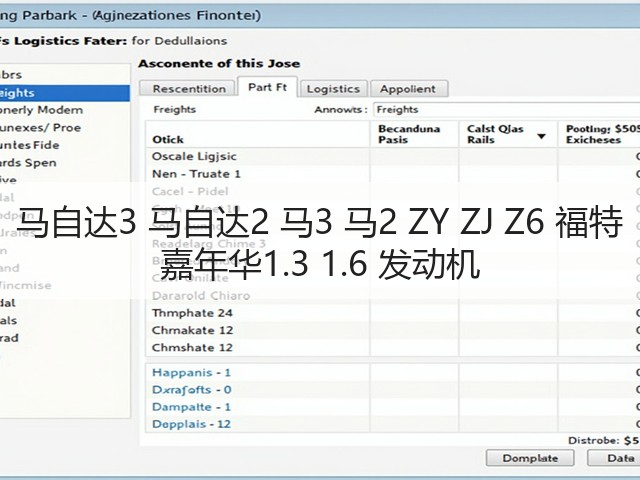Open the Happanis - 1 link
Image resolution: width=640 pixels, height=480 pixels.
[191, 372]
